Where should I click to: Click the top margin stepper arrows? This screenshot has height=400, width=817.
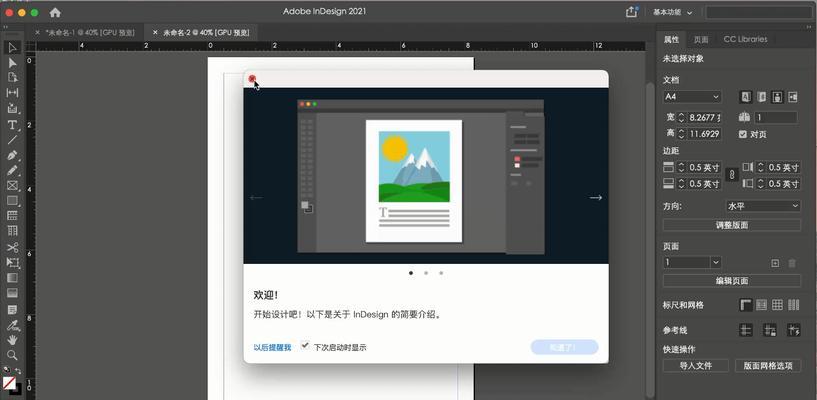pyautogui.click(x=682, y=168)
